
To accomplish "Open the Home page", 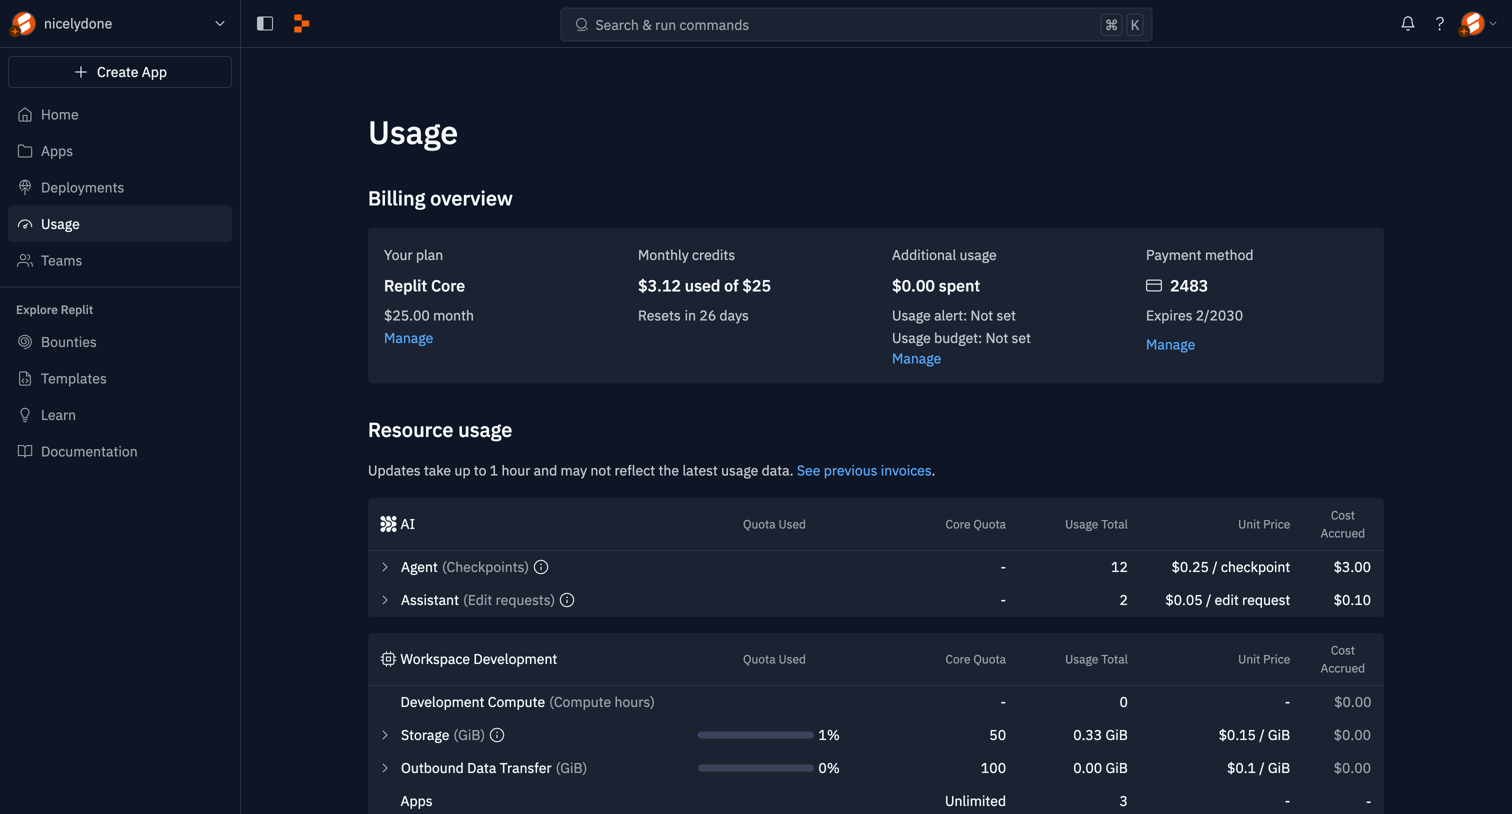I will pyautogui.click(x=120, y=115).
